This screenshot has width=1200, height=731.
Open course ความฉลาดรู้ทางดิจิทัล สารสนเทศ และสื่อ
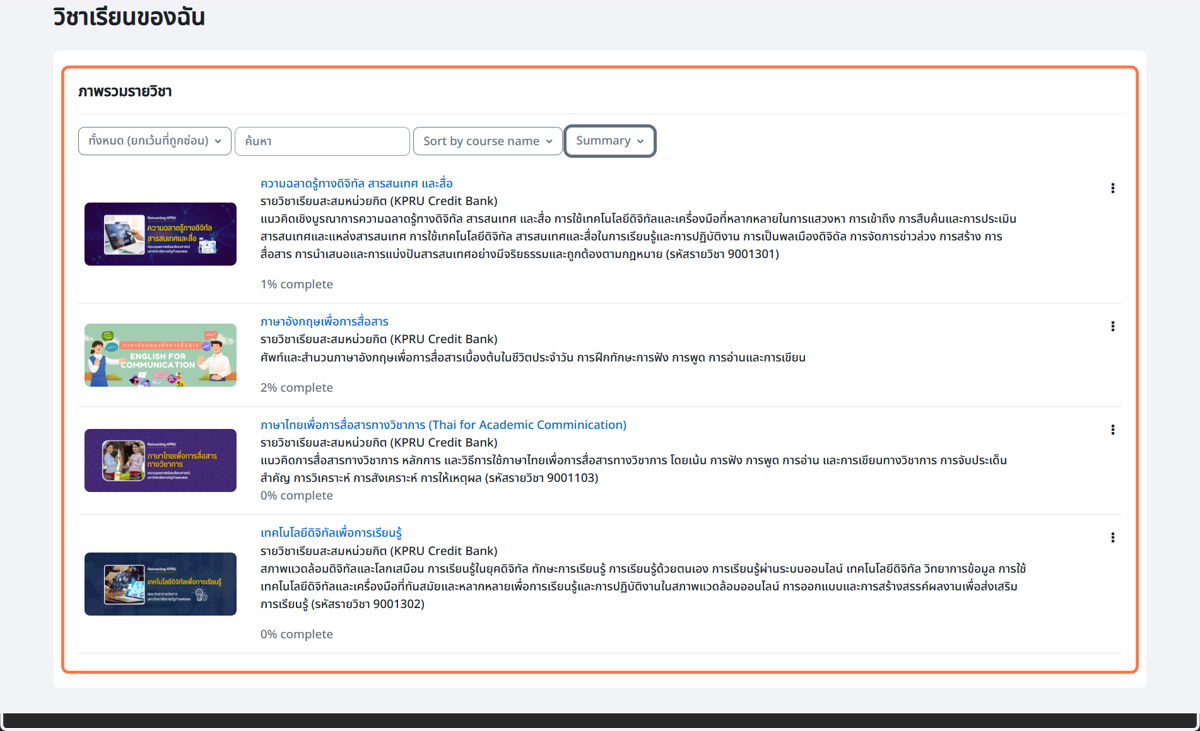coord(357,184)
